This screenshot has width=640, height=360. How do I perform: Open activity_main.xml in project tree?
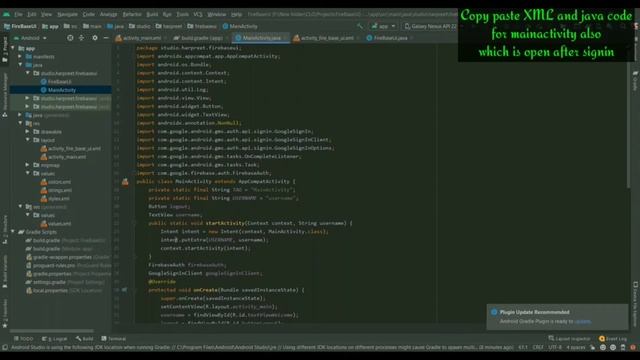[63, 157]
